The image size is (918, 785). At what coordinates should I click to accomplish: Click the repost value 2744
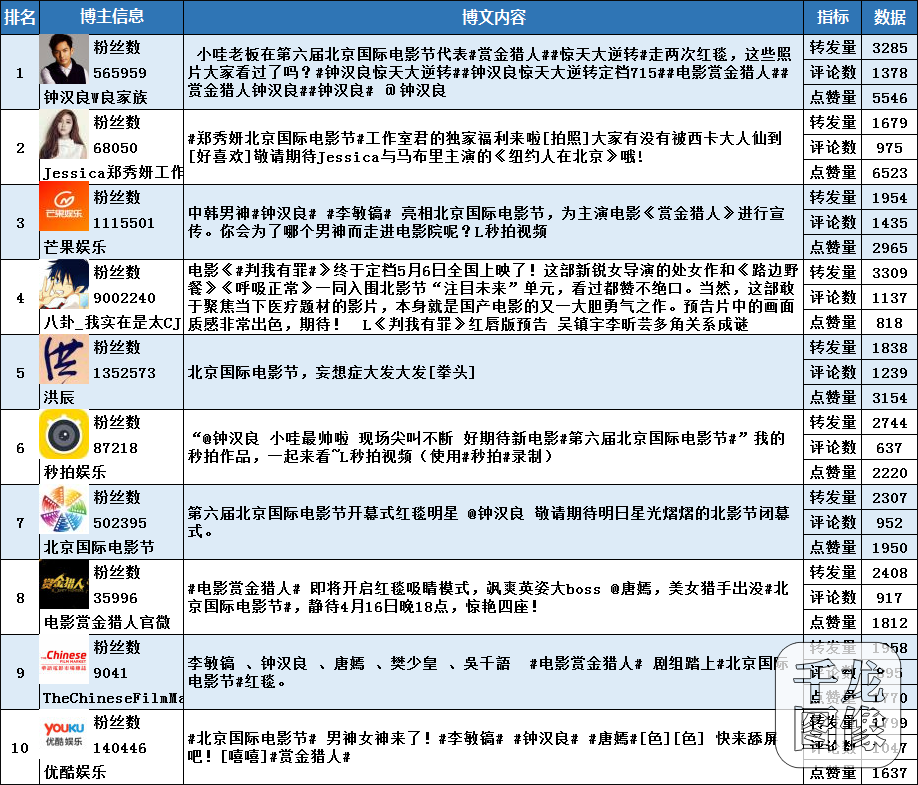[x=889, y=423]
